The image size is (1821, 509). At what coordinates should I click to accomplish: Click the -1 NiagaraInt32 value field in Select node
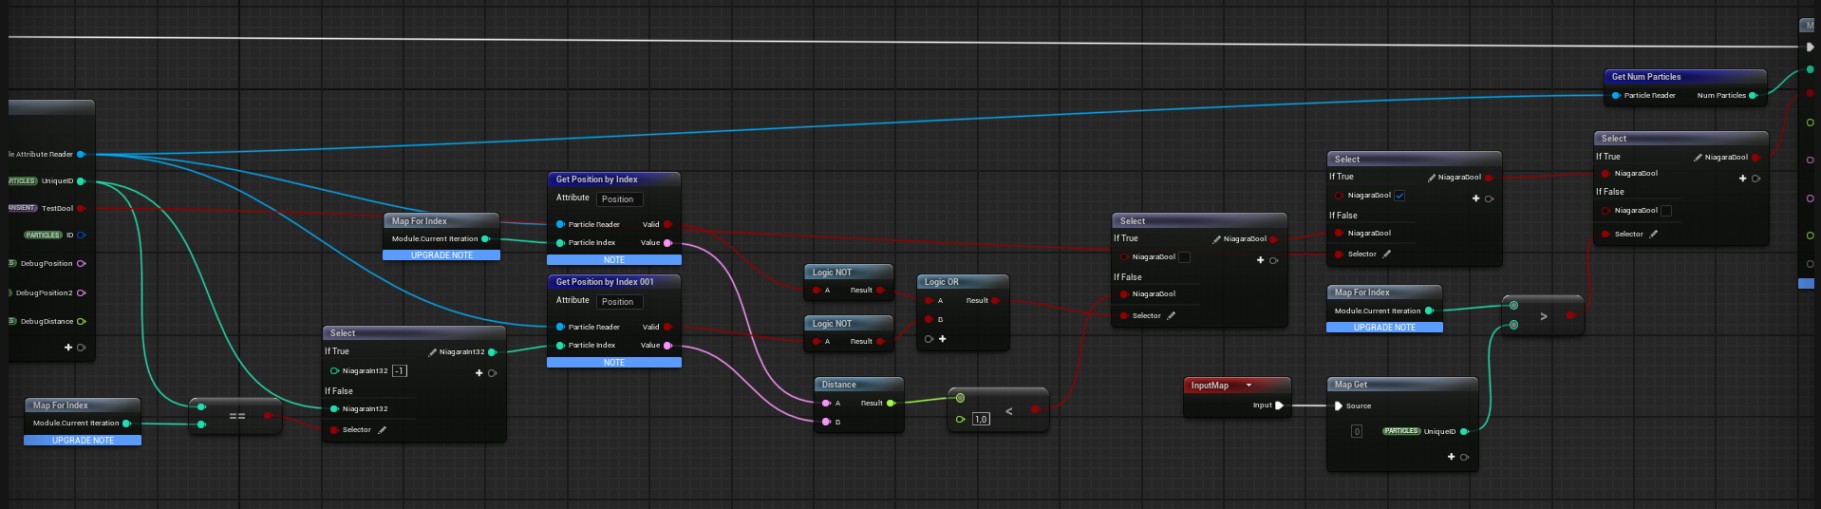pyautogui.click(x=399, y=371)
